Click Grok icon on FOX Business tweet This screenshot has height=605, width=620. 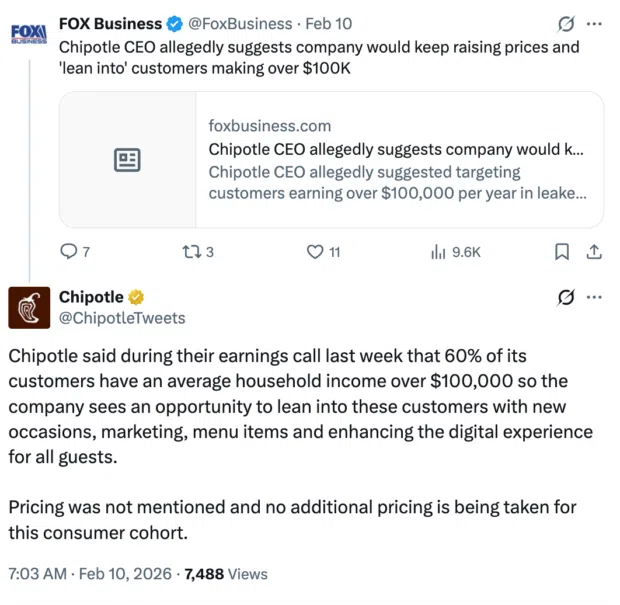565,23
